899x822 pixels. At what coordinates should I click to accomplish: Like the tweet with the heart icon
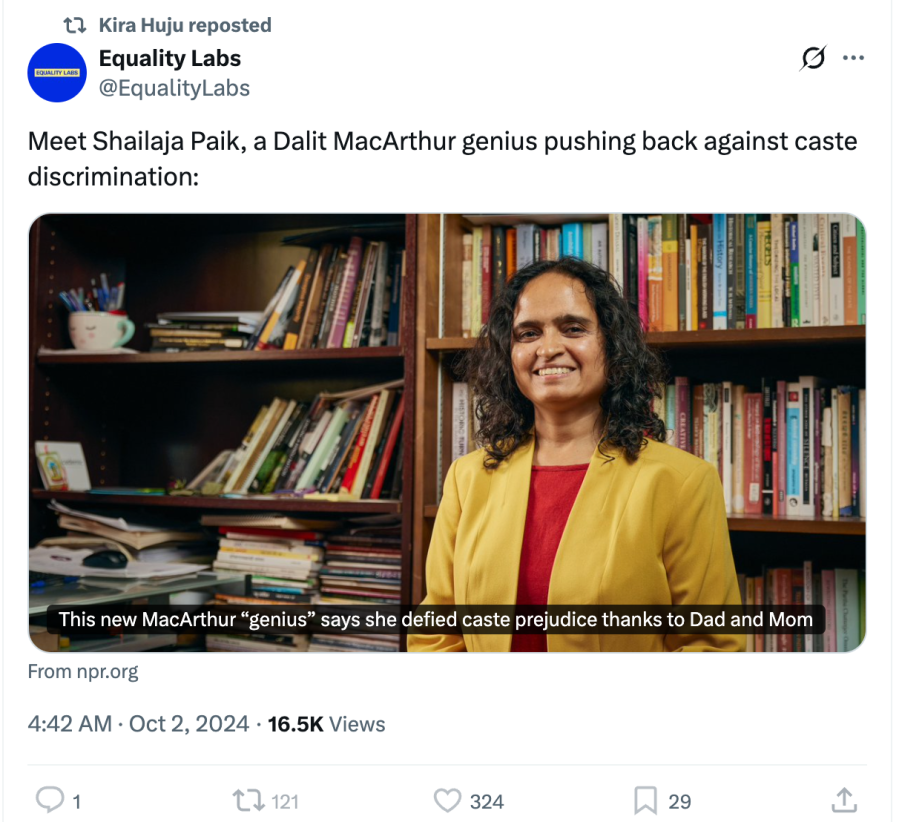(x=447, y=800)
